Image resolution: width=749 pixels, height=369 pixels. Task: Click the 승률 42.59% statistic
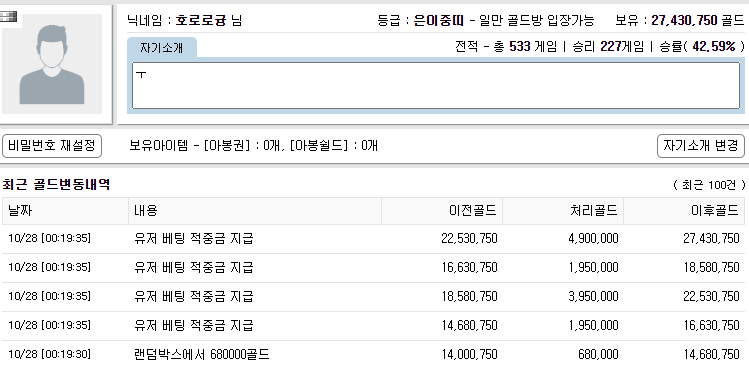click(x=702, y=47)
